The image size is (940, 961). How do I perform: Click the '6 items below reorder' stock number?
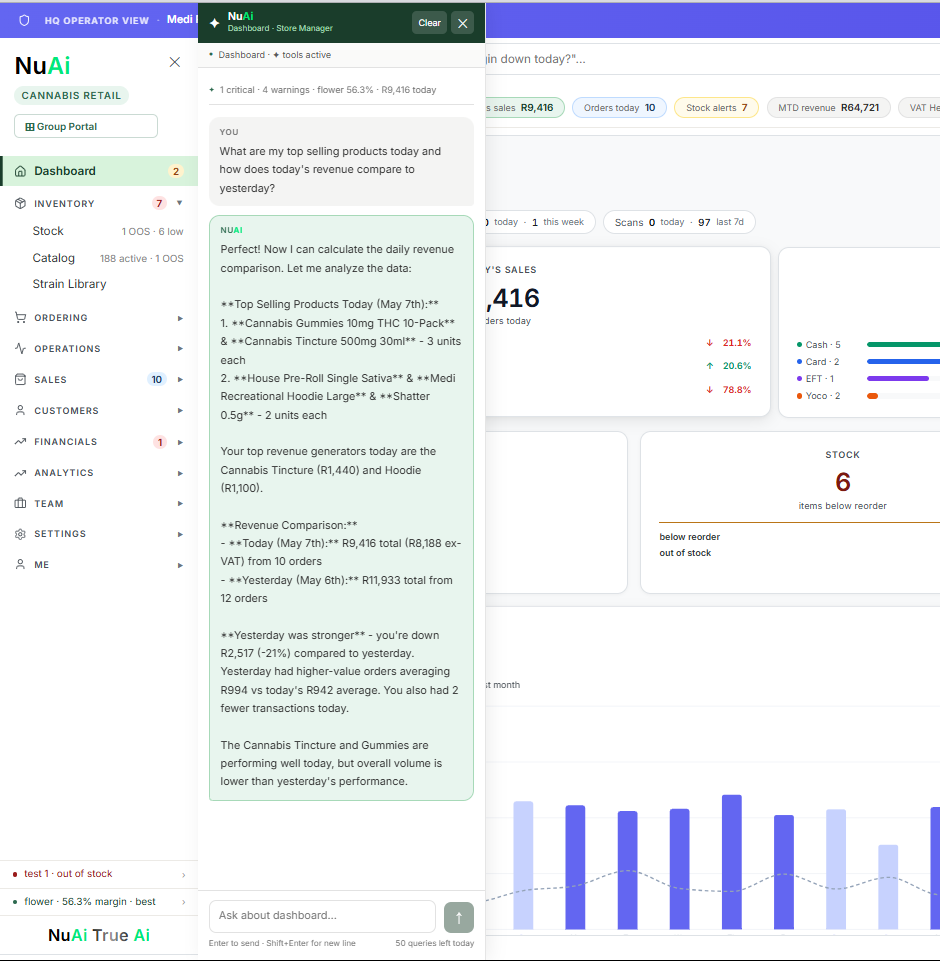843,482
